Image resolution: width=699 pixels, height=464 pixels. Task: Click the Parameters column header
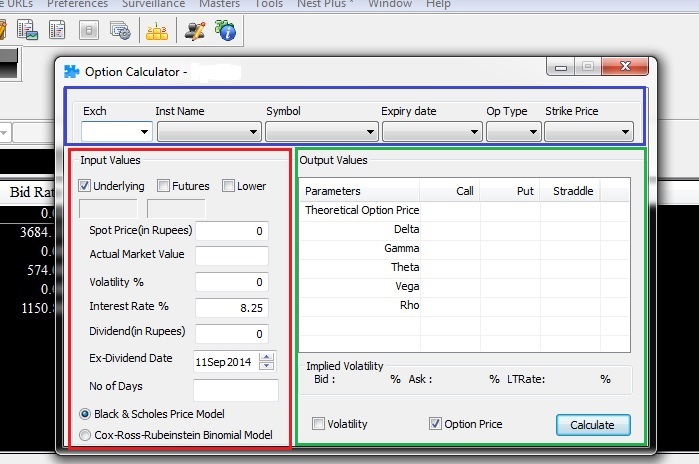coord(360,191)
